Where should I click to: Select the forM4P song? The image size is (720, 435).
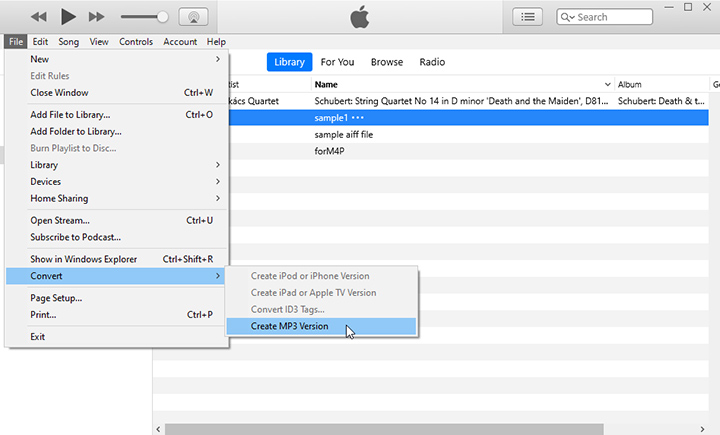point(329,151)
